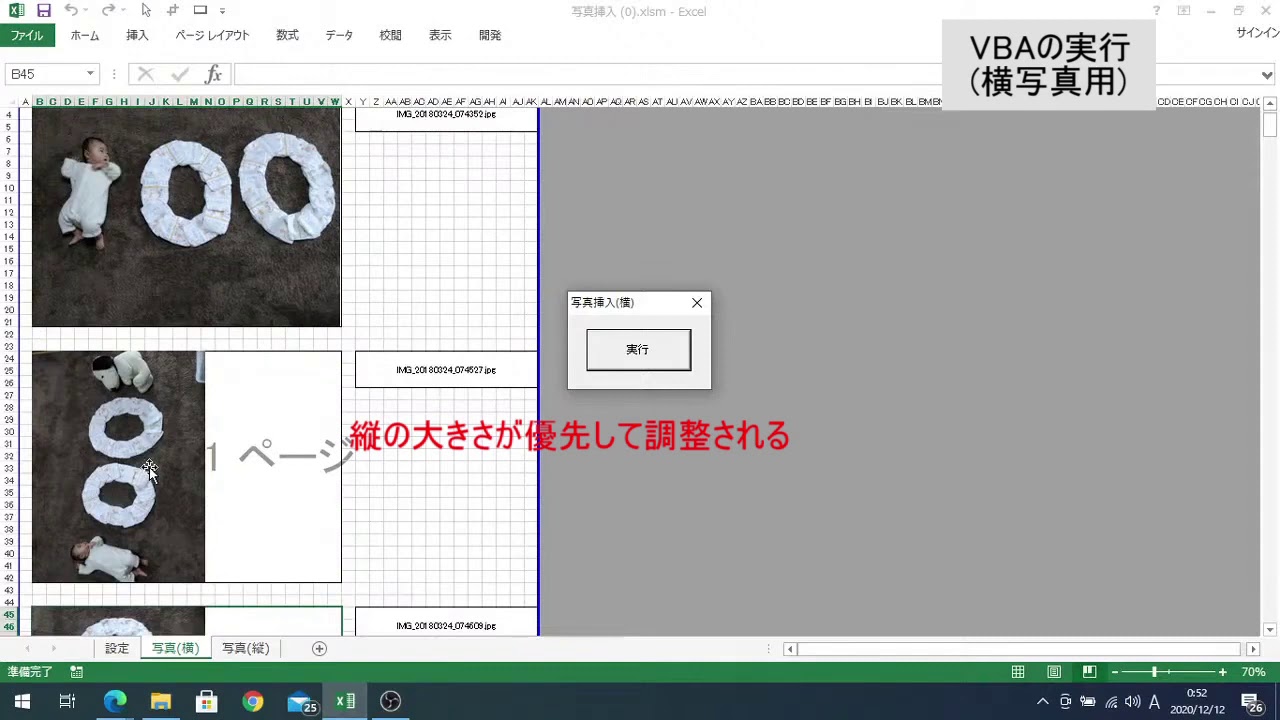Switch to Page Break Preview in status bar

(x=1090, y=672)
